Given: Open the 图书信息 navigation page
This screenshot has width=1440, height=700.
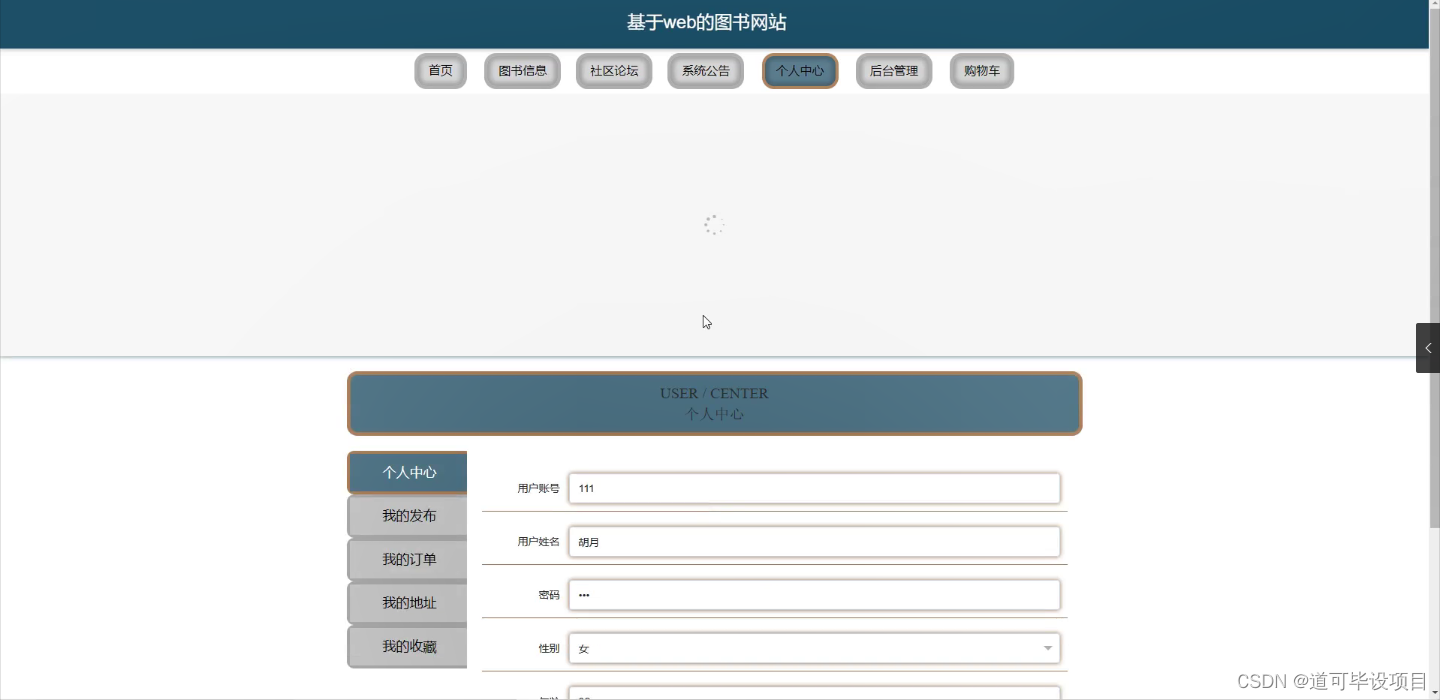Looking at the screenshot, I should tap(522, 70).
